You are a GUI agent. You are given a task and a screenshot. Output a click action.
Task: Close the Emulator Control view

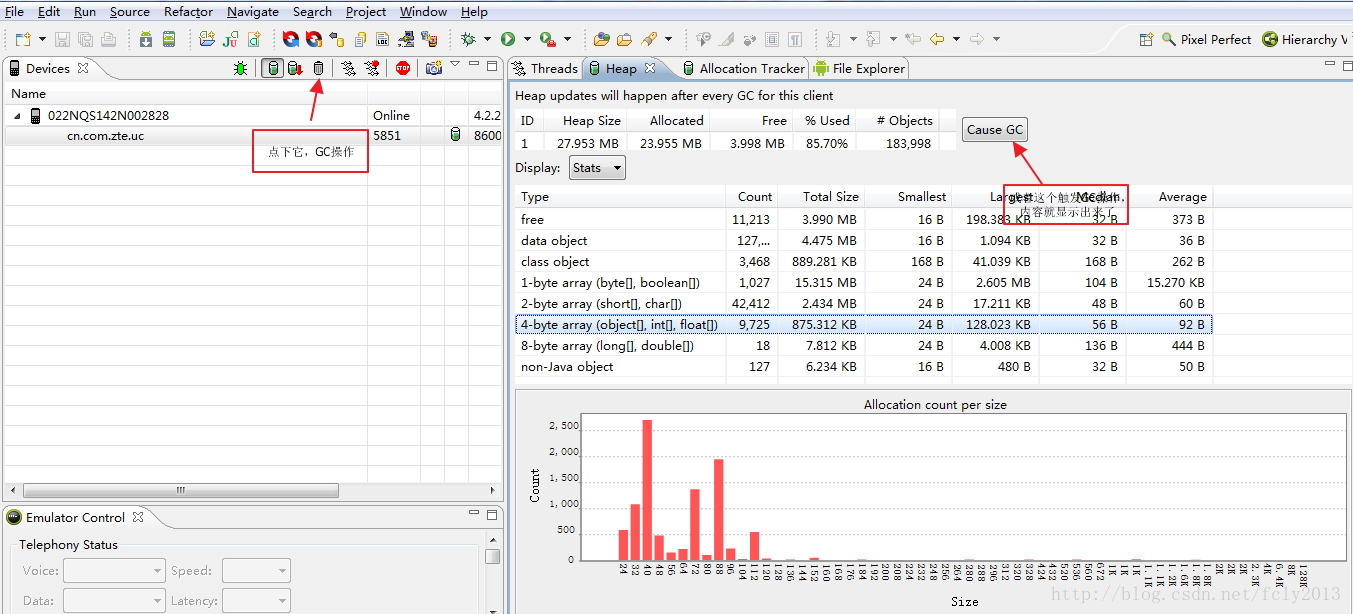pos(138,517)
